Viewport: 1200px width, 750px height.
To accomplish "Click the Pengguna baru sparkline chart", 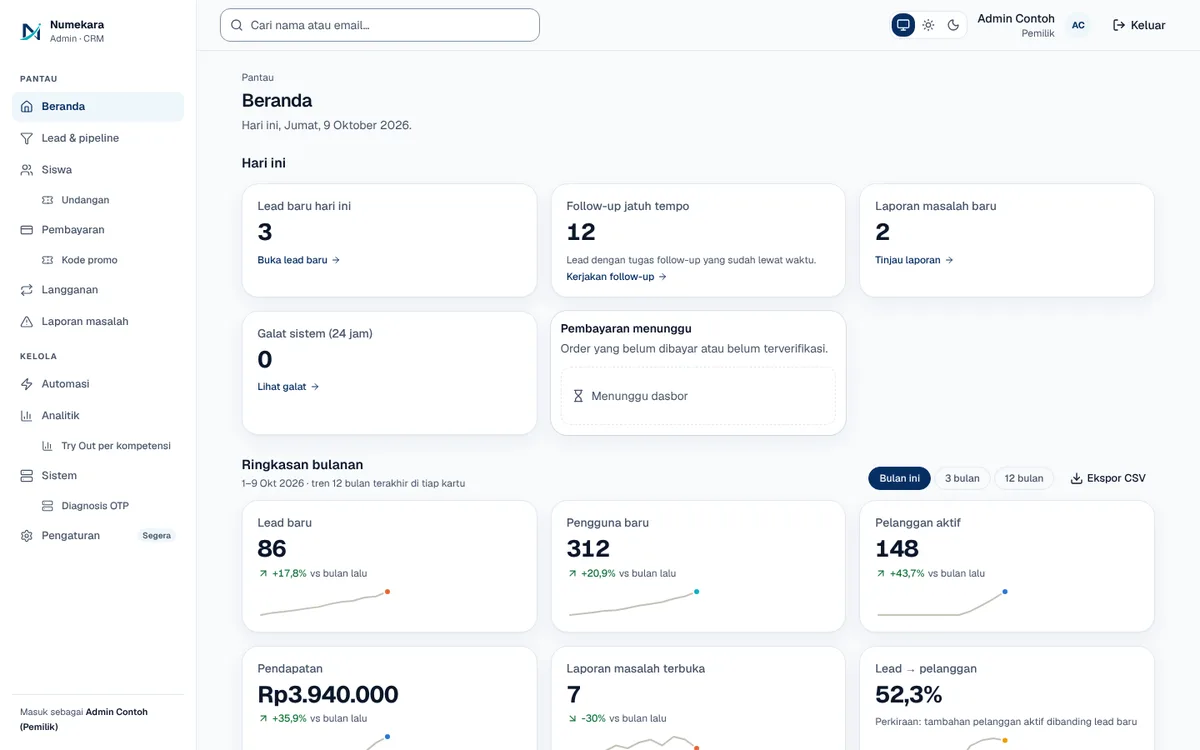I will [x=633, y=603].
